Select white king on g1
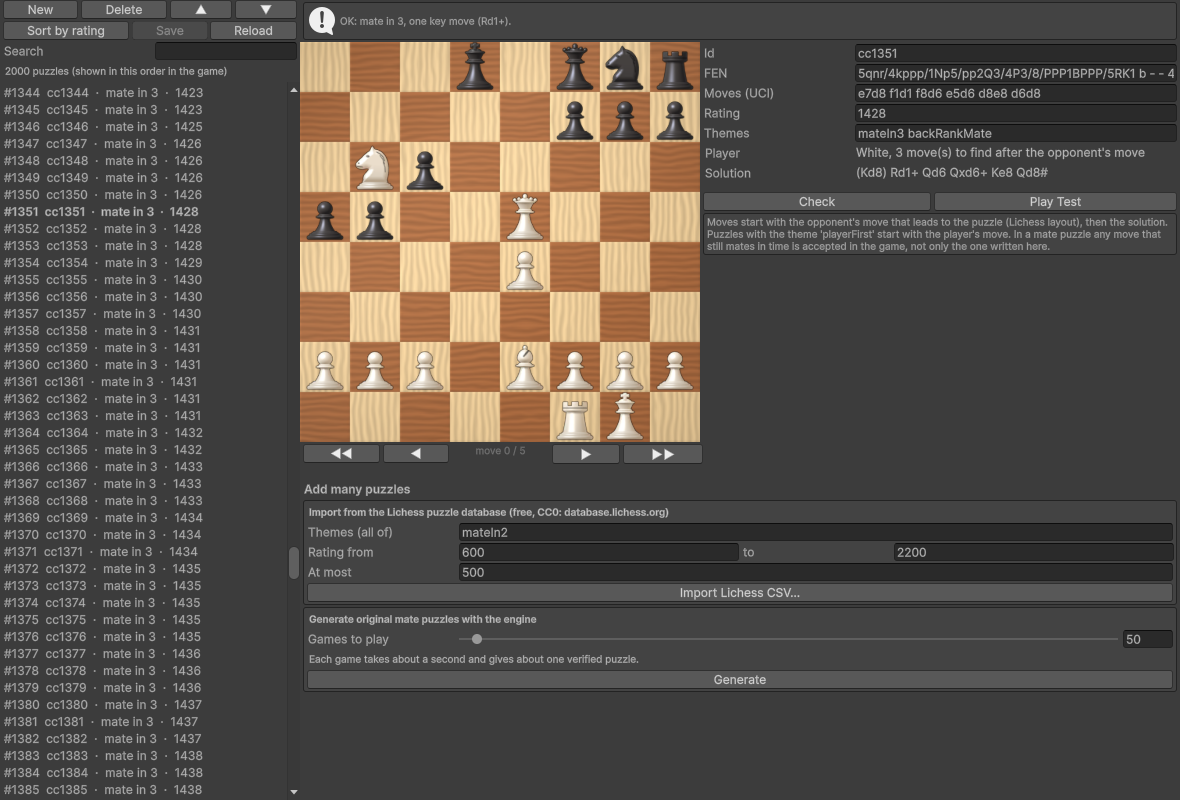Viewport: 1180px width, 800px height. tap(625, 418)
